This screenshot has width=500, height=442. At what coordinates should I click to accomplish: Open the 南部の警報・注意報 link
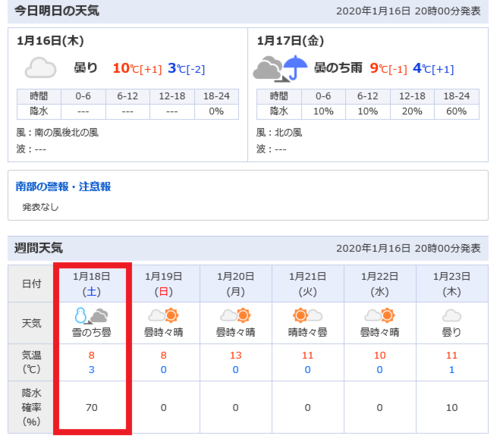(63, 187)
